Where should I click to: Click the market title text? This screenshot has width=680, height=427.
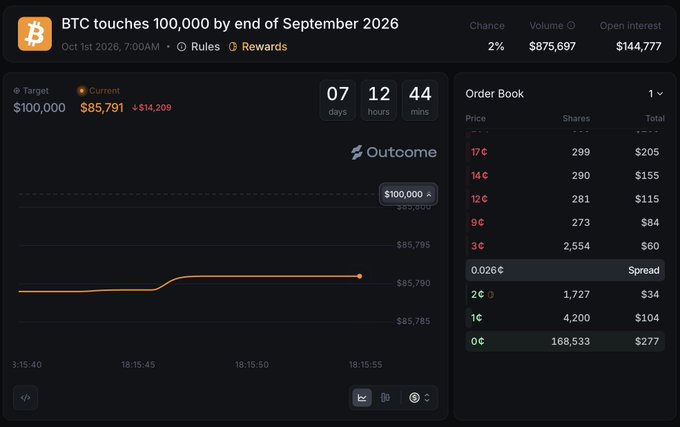pyautogui.click(x=230, y=24)
